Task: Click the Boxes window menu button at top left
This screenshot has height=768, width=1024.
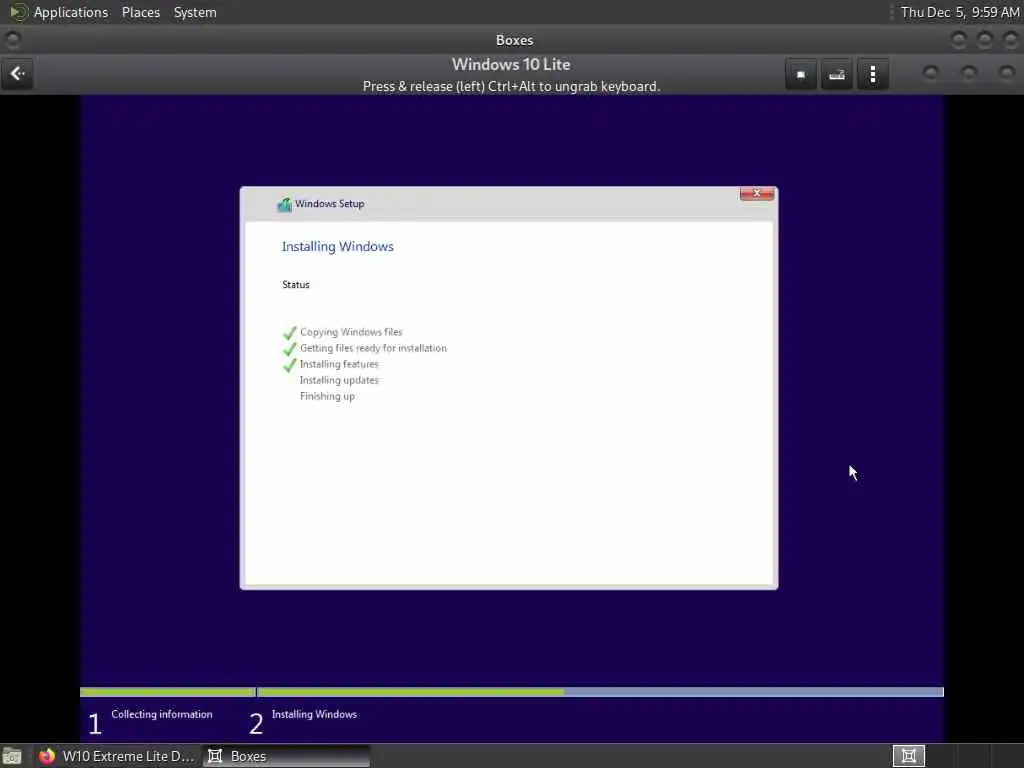Action: 12,40
